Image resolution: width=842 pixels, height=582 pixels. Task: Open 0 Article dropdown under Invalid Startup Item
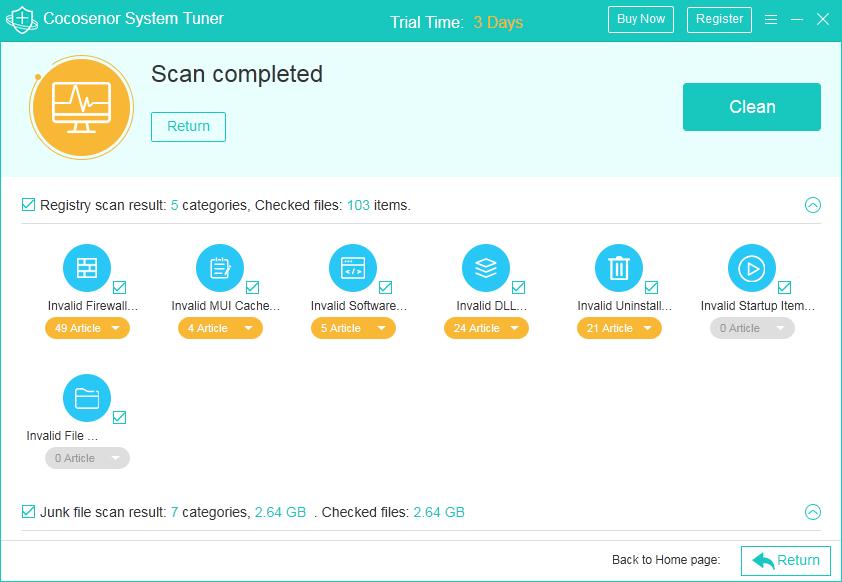(x=752, y=328)
